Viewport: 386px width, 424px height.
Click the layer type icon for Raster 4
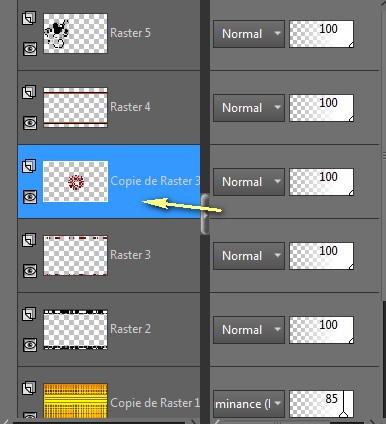coord(29,92)
